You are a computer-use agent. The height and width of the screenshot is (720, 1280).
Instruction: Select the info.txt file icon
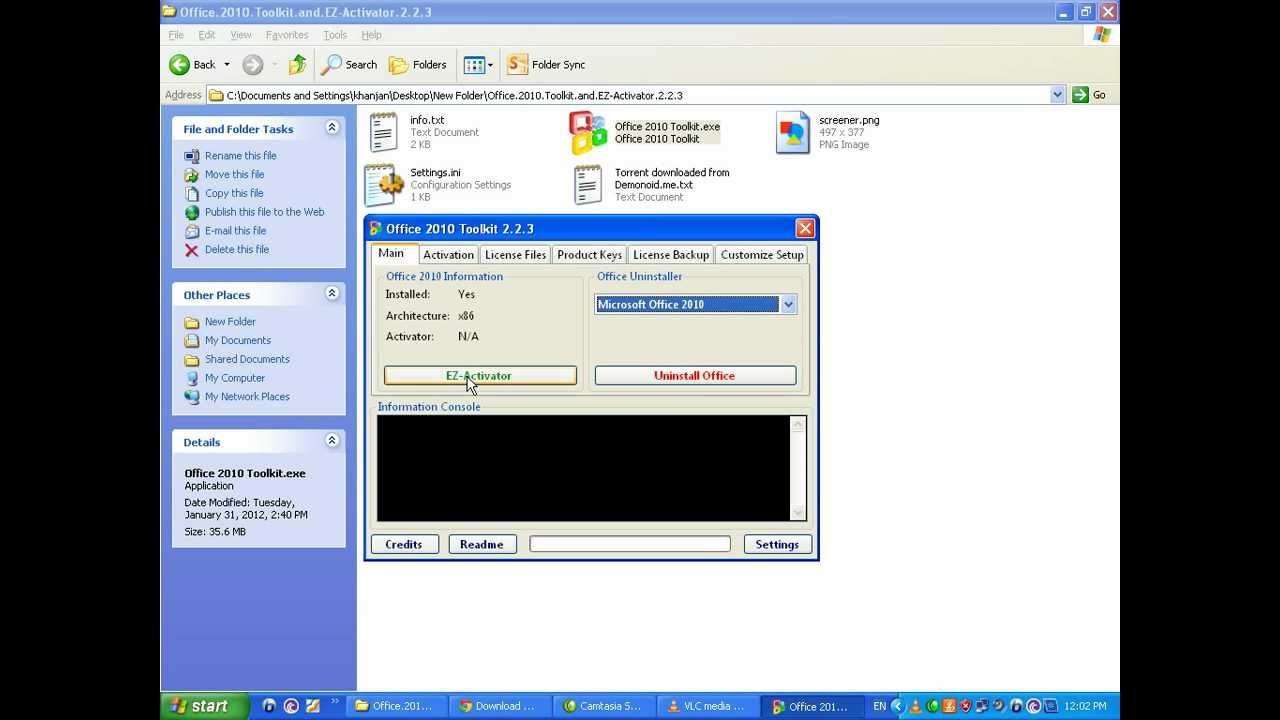(383, 132)
